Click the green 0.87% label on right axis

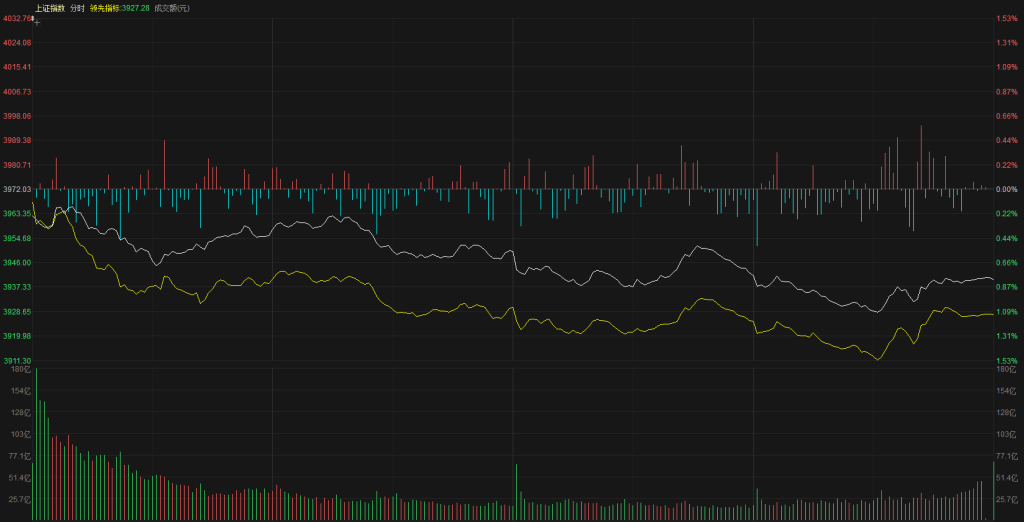[x=1005, y=287]
